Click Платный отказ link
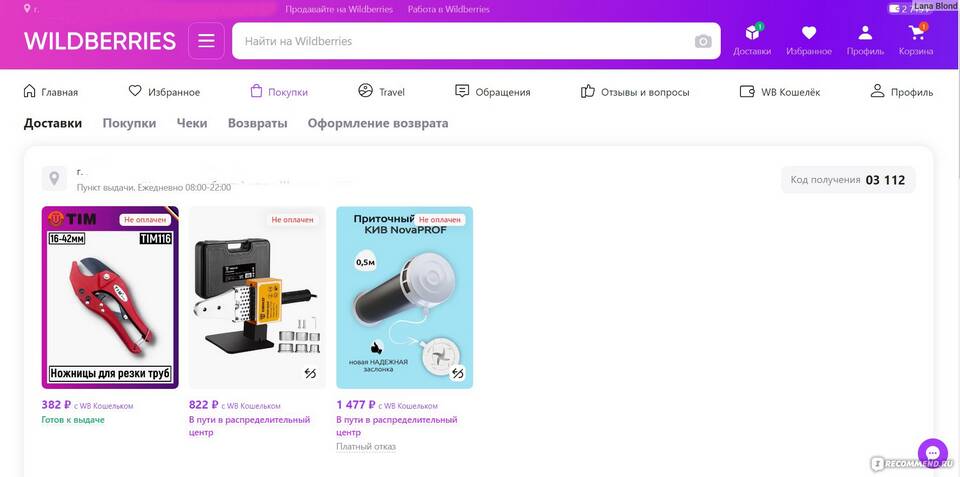Viewport: 960px width, 477px height. click(x=366, y=446)
